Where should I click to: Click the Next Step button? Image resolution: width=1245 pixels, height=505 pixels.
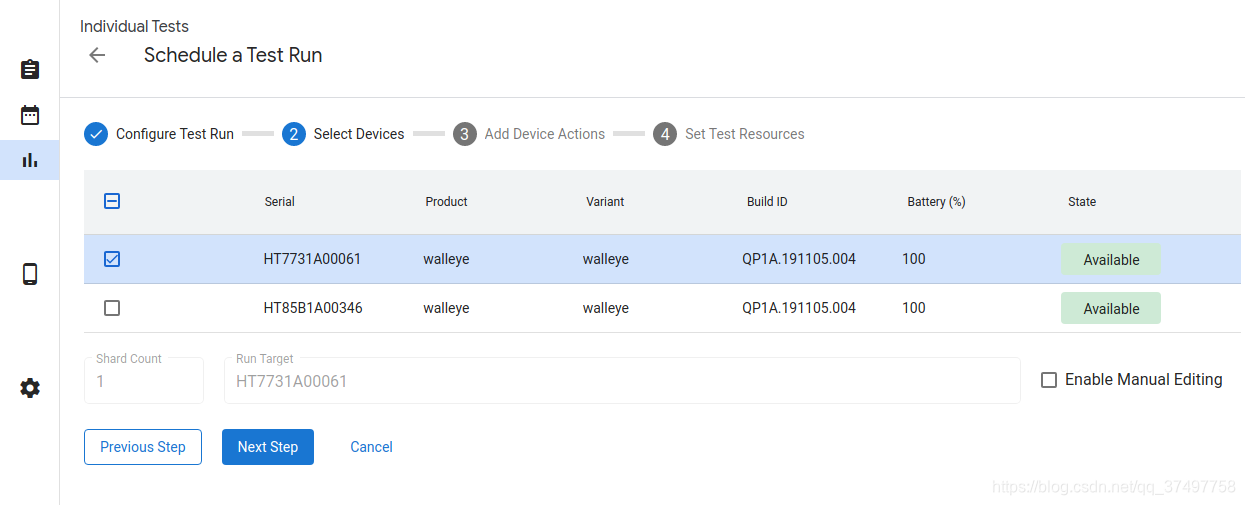point(268,447)
